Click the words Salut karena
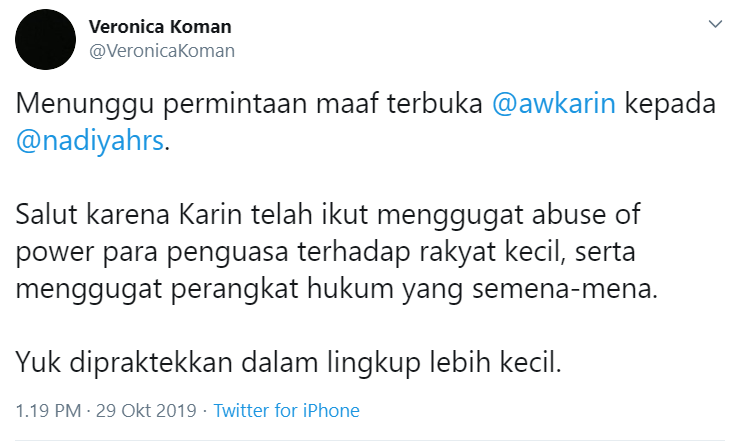This screenshot has width=742, height=441. 93,214
